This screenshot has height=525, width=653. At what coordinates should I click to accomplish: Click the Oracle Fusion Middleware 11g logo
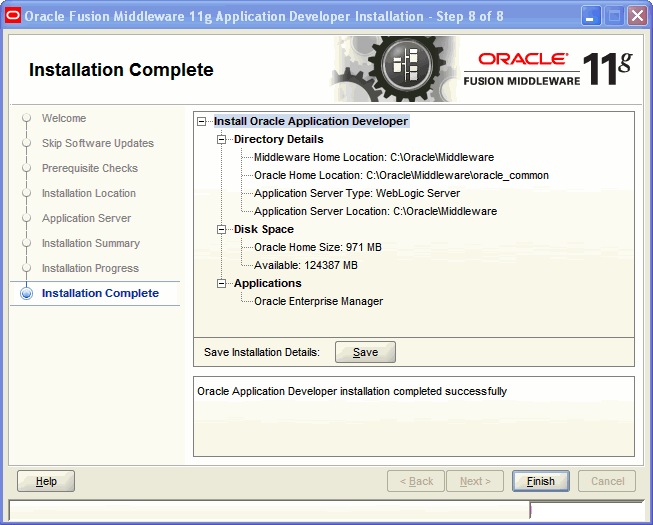pyautogui.click(x=548, y=69)
